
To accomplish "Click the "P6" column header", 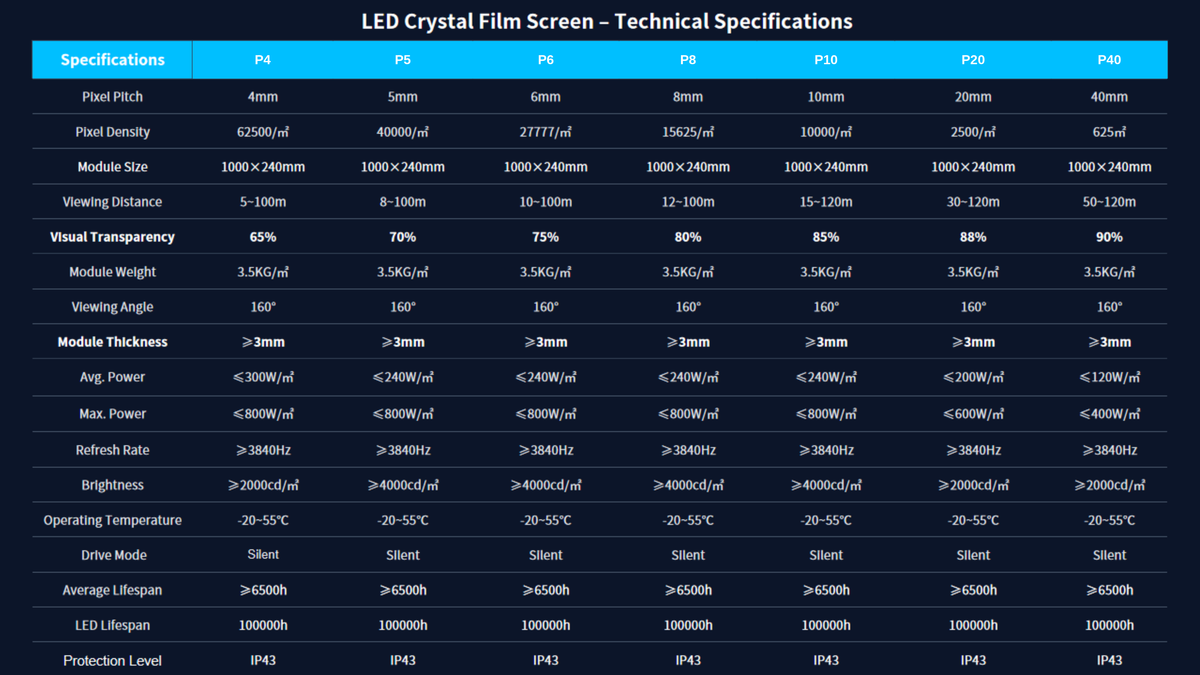I will point(546,60).
